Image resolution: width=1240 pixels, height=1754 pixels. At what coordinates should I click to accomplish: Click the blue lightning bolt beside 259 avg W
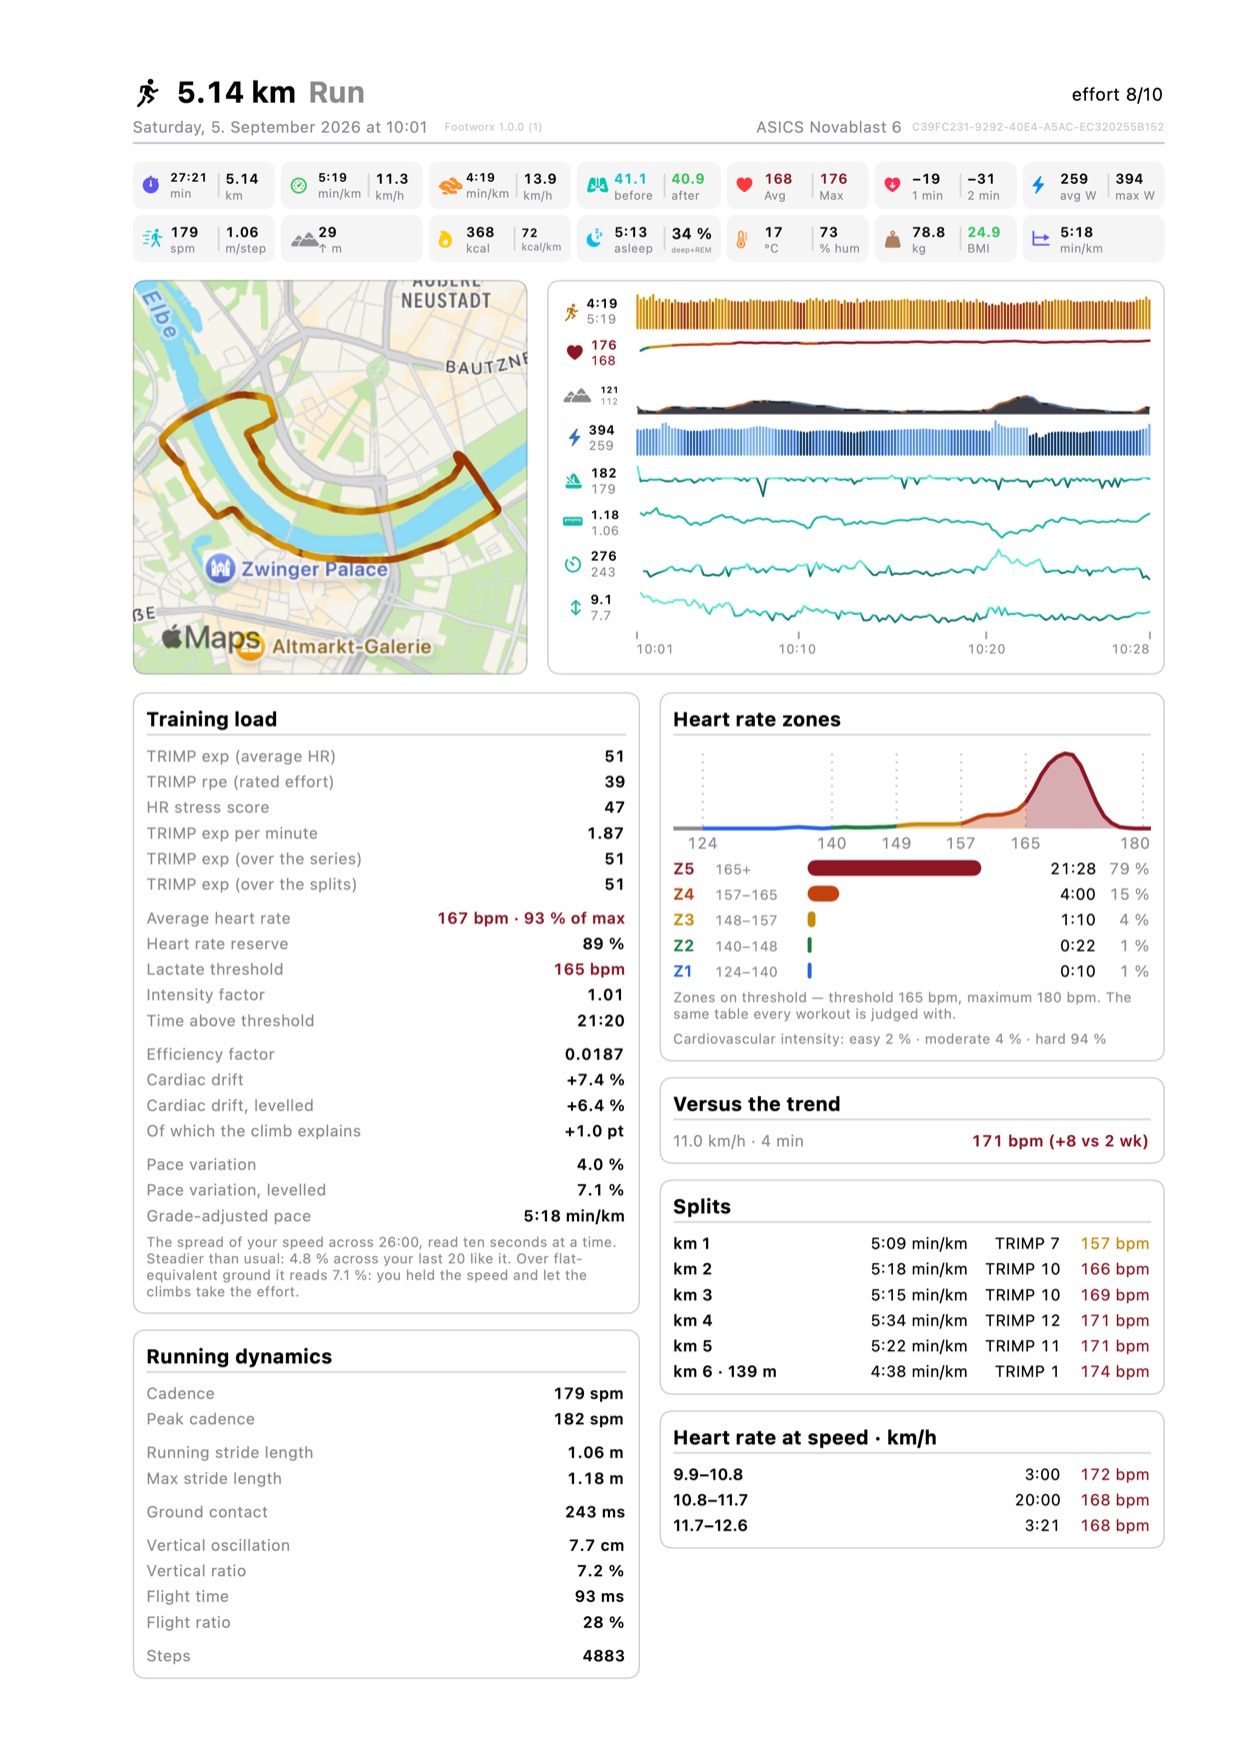point(1039,185)
